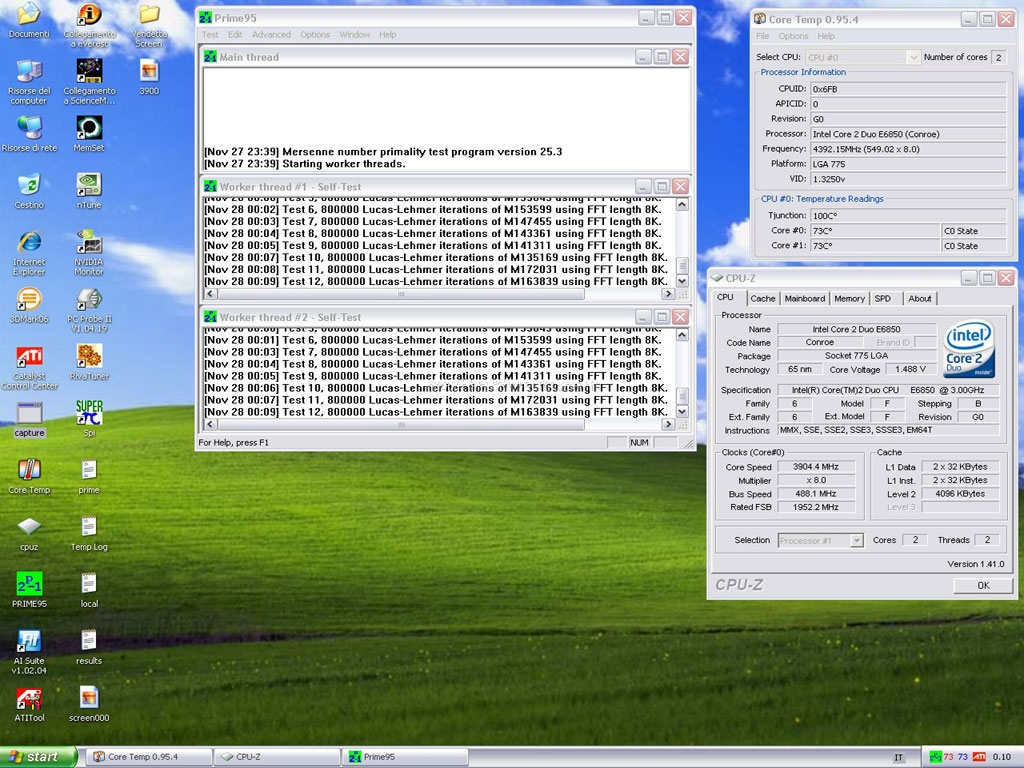Switch to the Cache tab in CPU-Z

762,298
